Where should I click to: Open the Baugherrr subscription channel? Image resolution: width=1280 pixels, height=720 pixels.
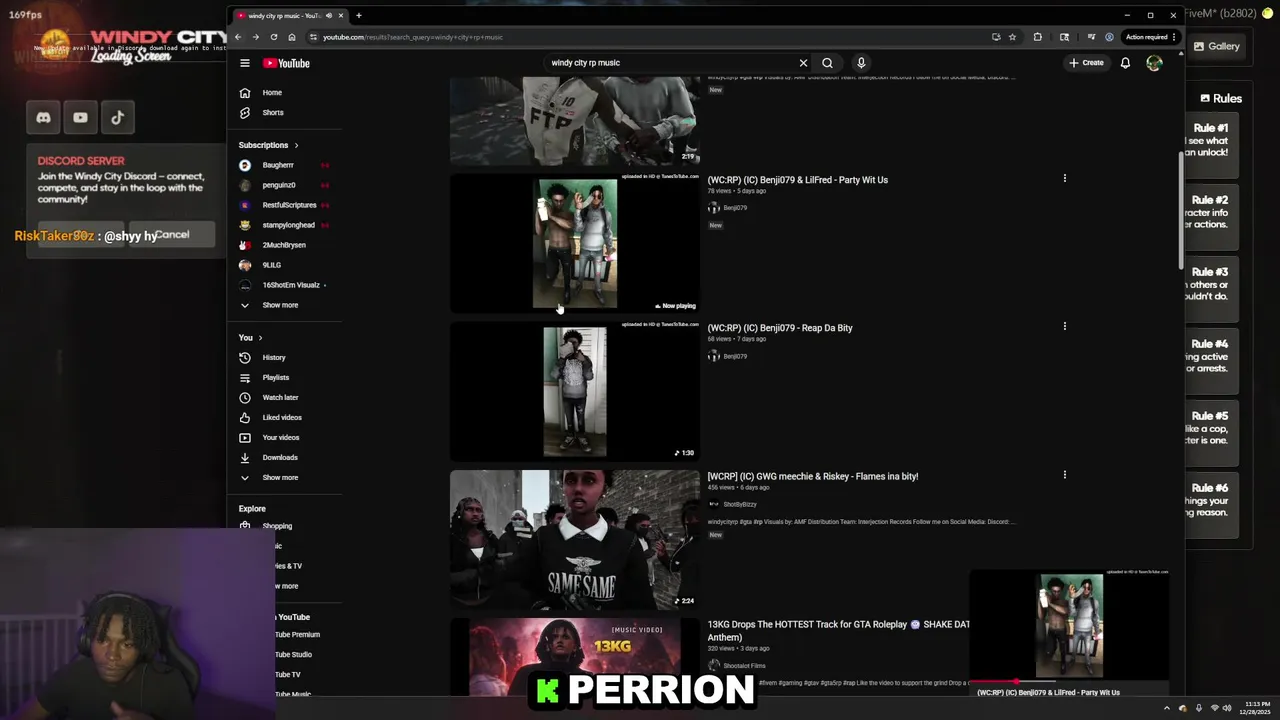click(x=278, y=165)
